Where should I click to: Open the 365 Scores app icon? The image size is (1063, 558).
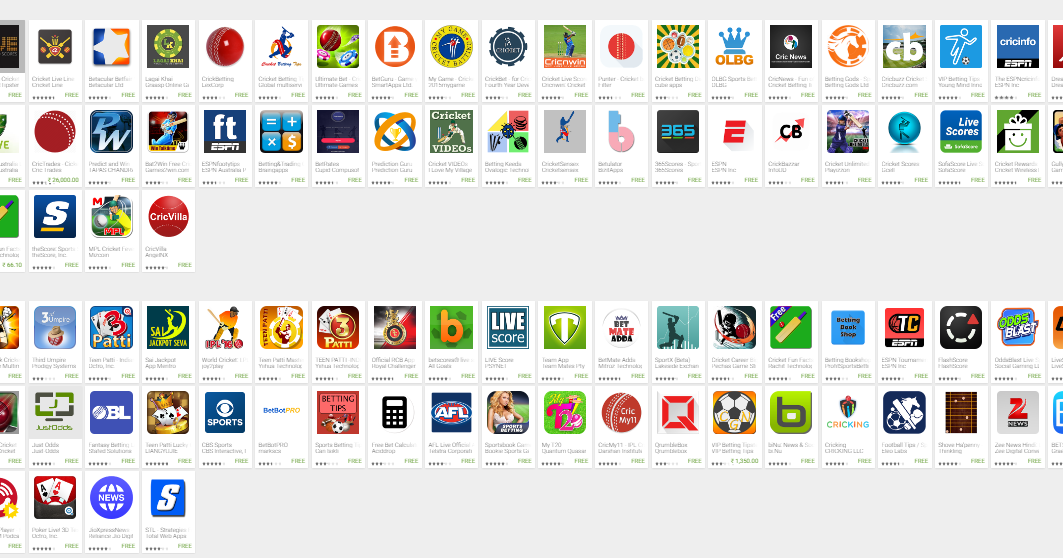(678, 132)
